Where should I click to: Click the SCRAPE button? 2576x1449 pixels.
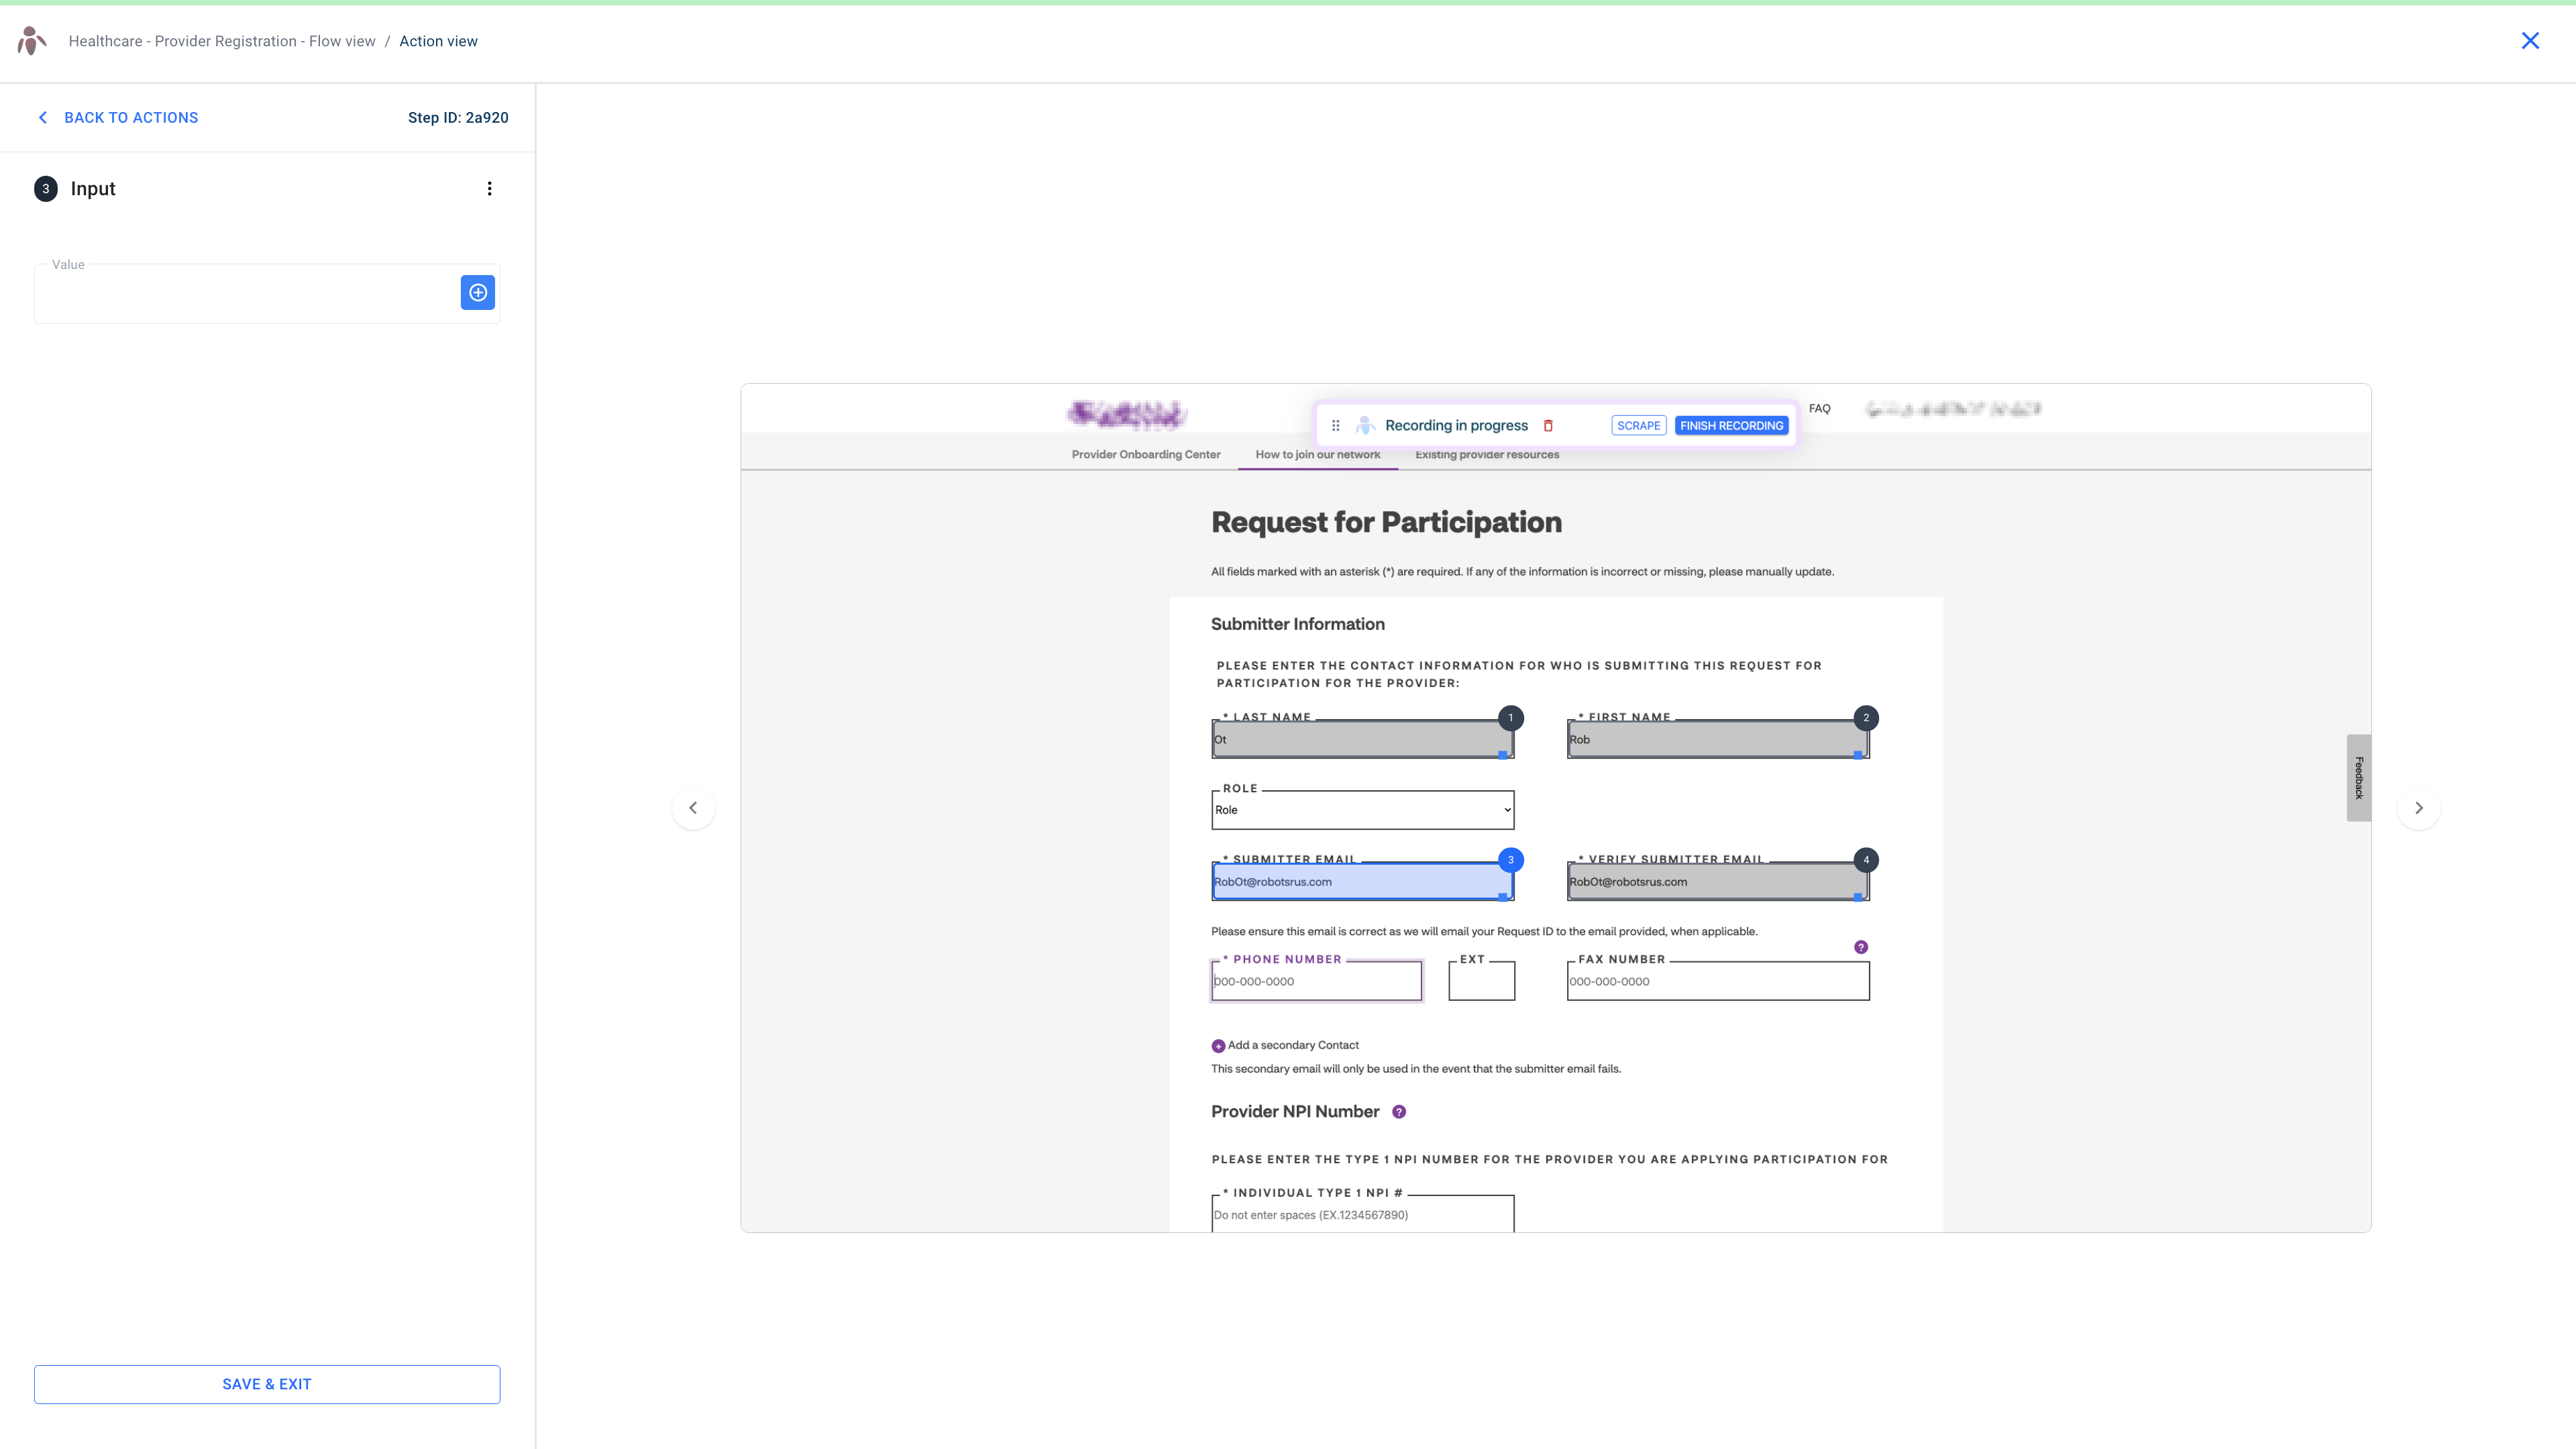[1639, 425]
